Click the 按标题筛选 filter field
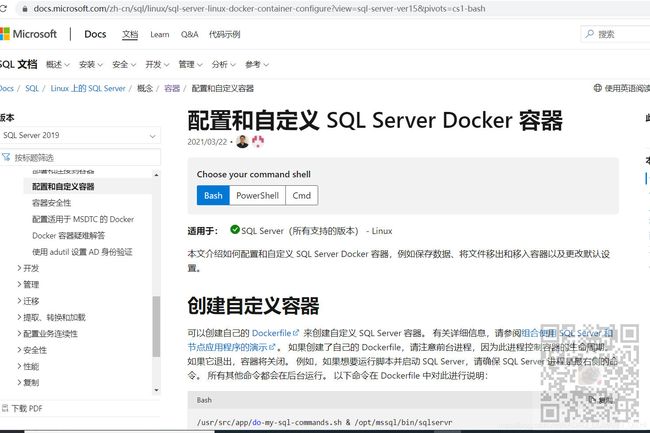650x433 pixels. pyautogui.click(x=80, y=157)
